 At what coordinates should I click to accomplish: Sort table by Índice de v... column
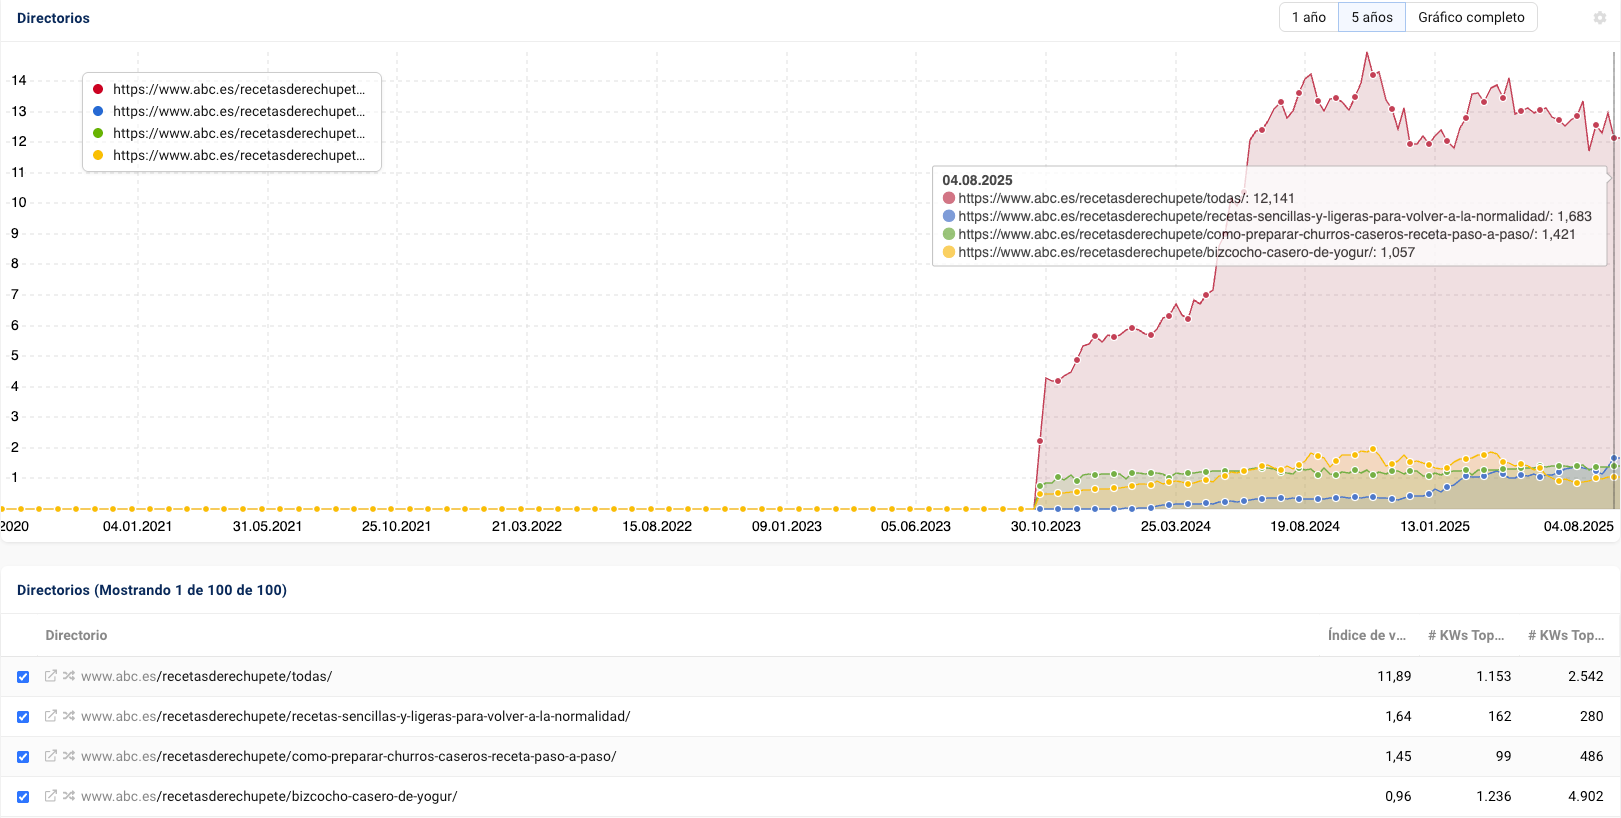pyautogui.click(x=1366, y=635)
